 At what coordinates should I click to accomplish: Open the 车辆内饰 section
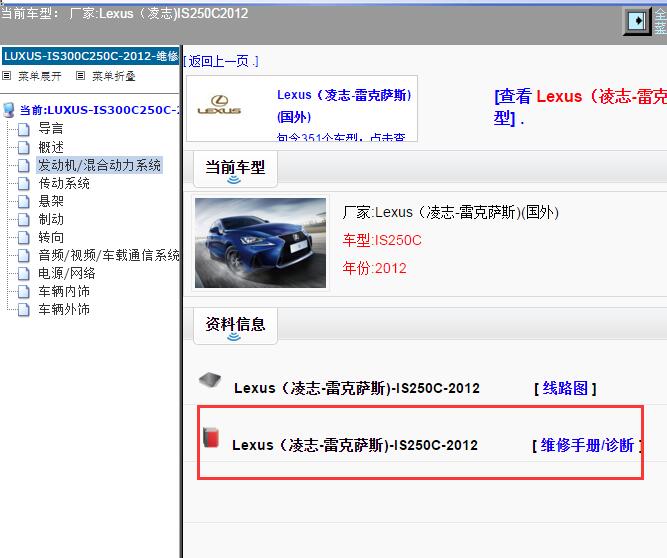64,291
